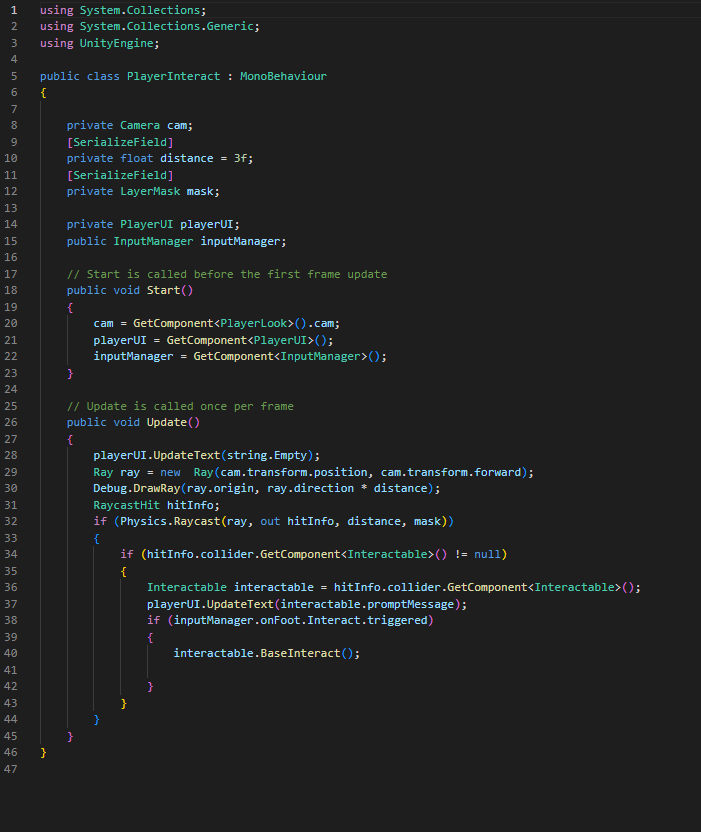701x832 pixels.
Task: Click line number 47 at the file end
Action: click(14, 768)
